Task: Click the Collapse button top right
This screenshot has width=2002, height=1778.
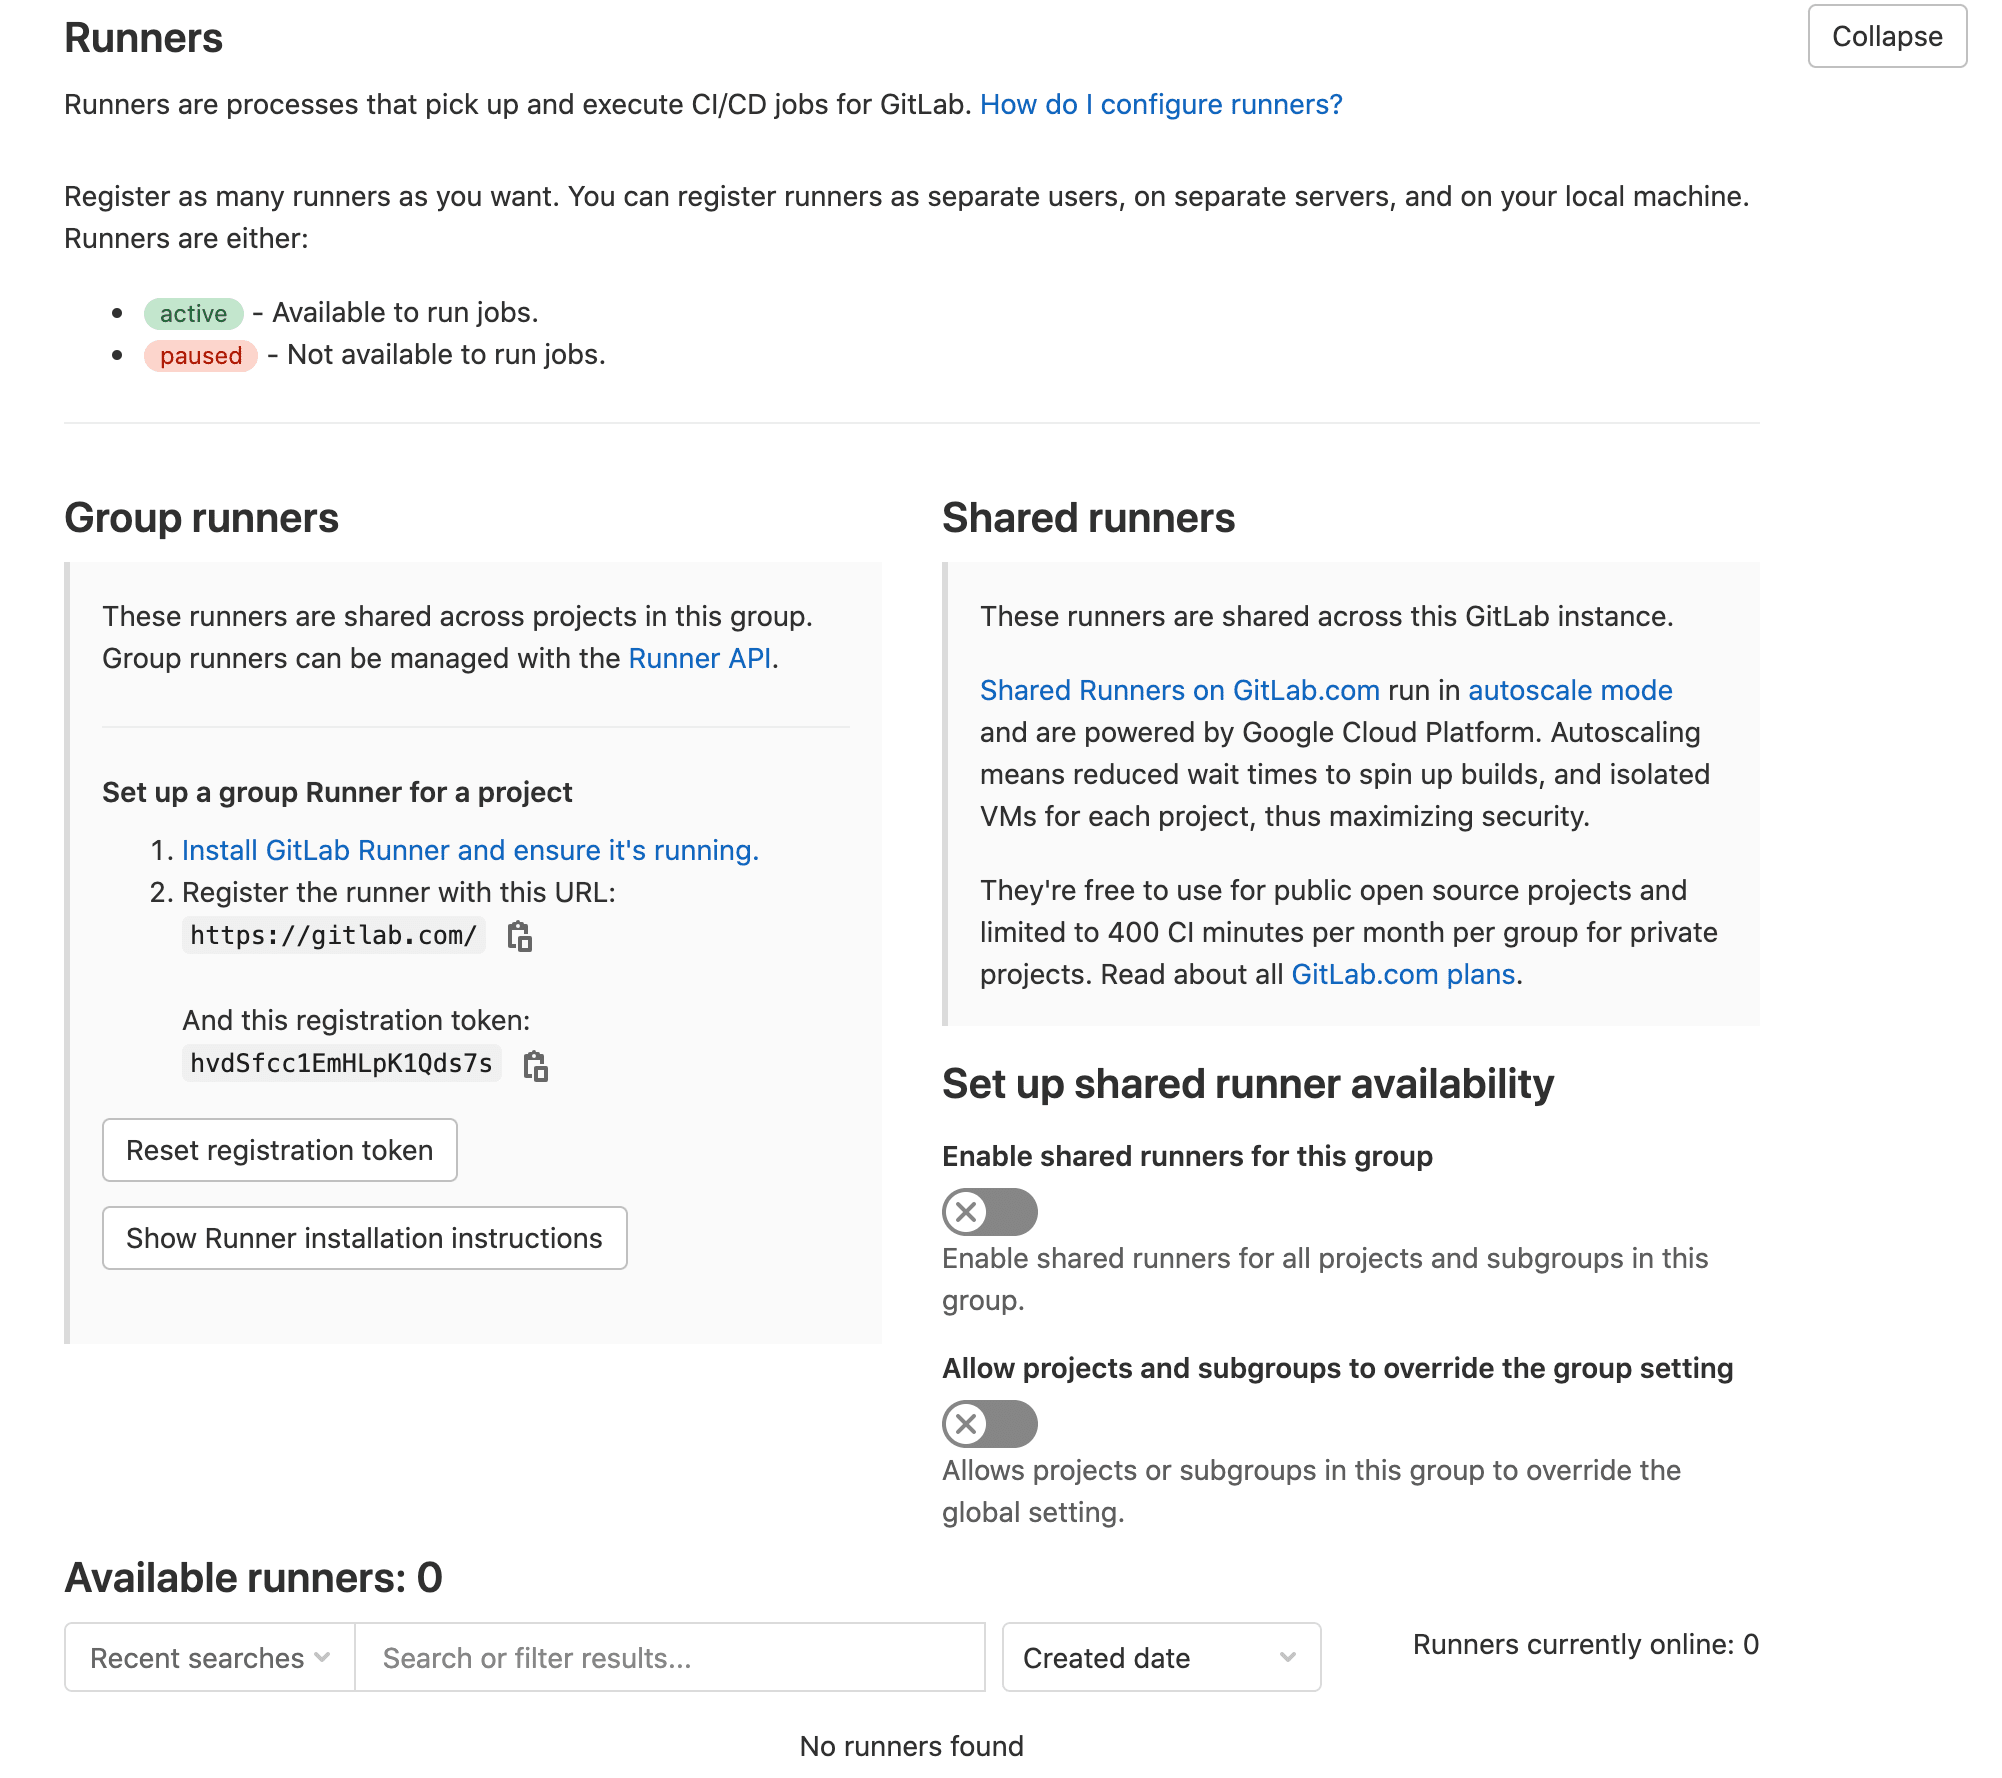Action: (x=1885, y=34)
